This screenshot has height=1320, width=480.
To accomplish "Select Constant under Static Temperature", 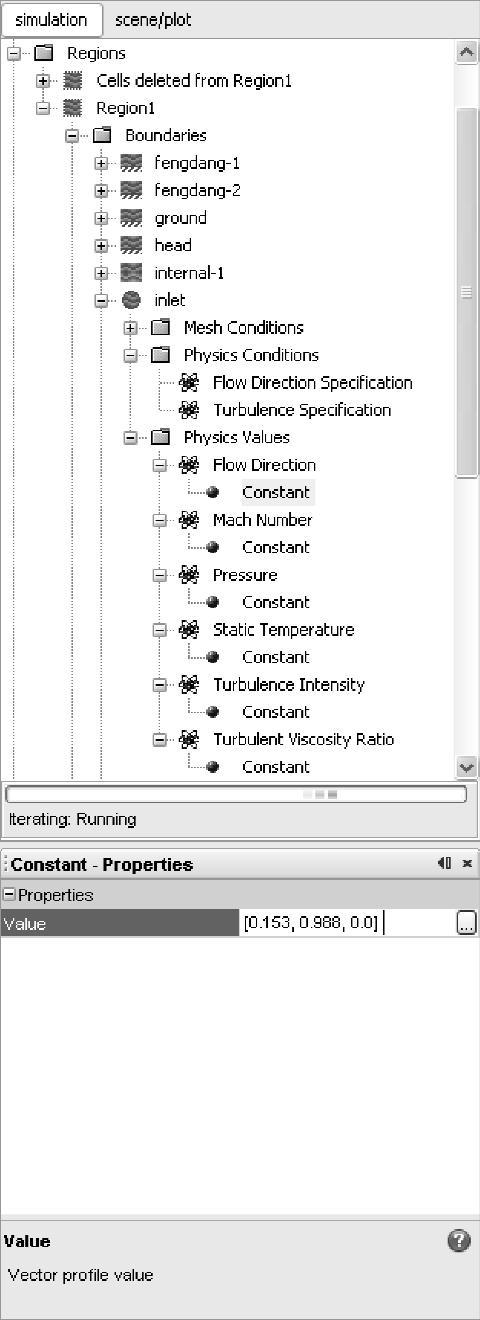I will coord(276,657).
